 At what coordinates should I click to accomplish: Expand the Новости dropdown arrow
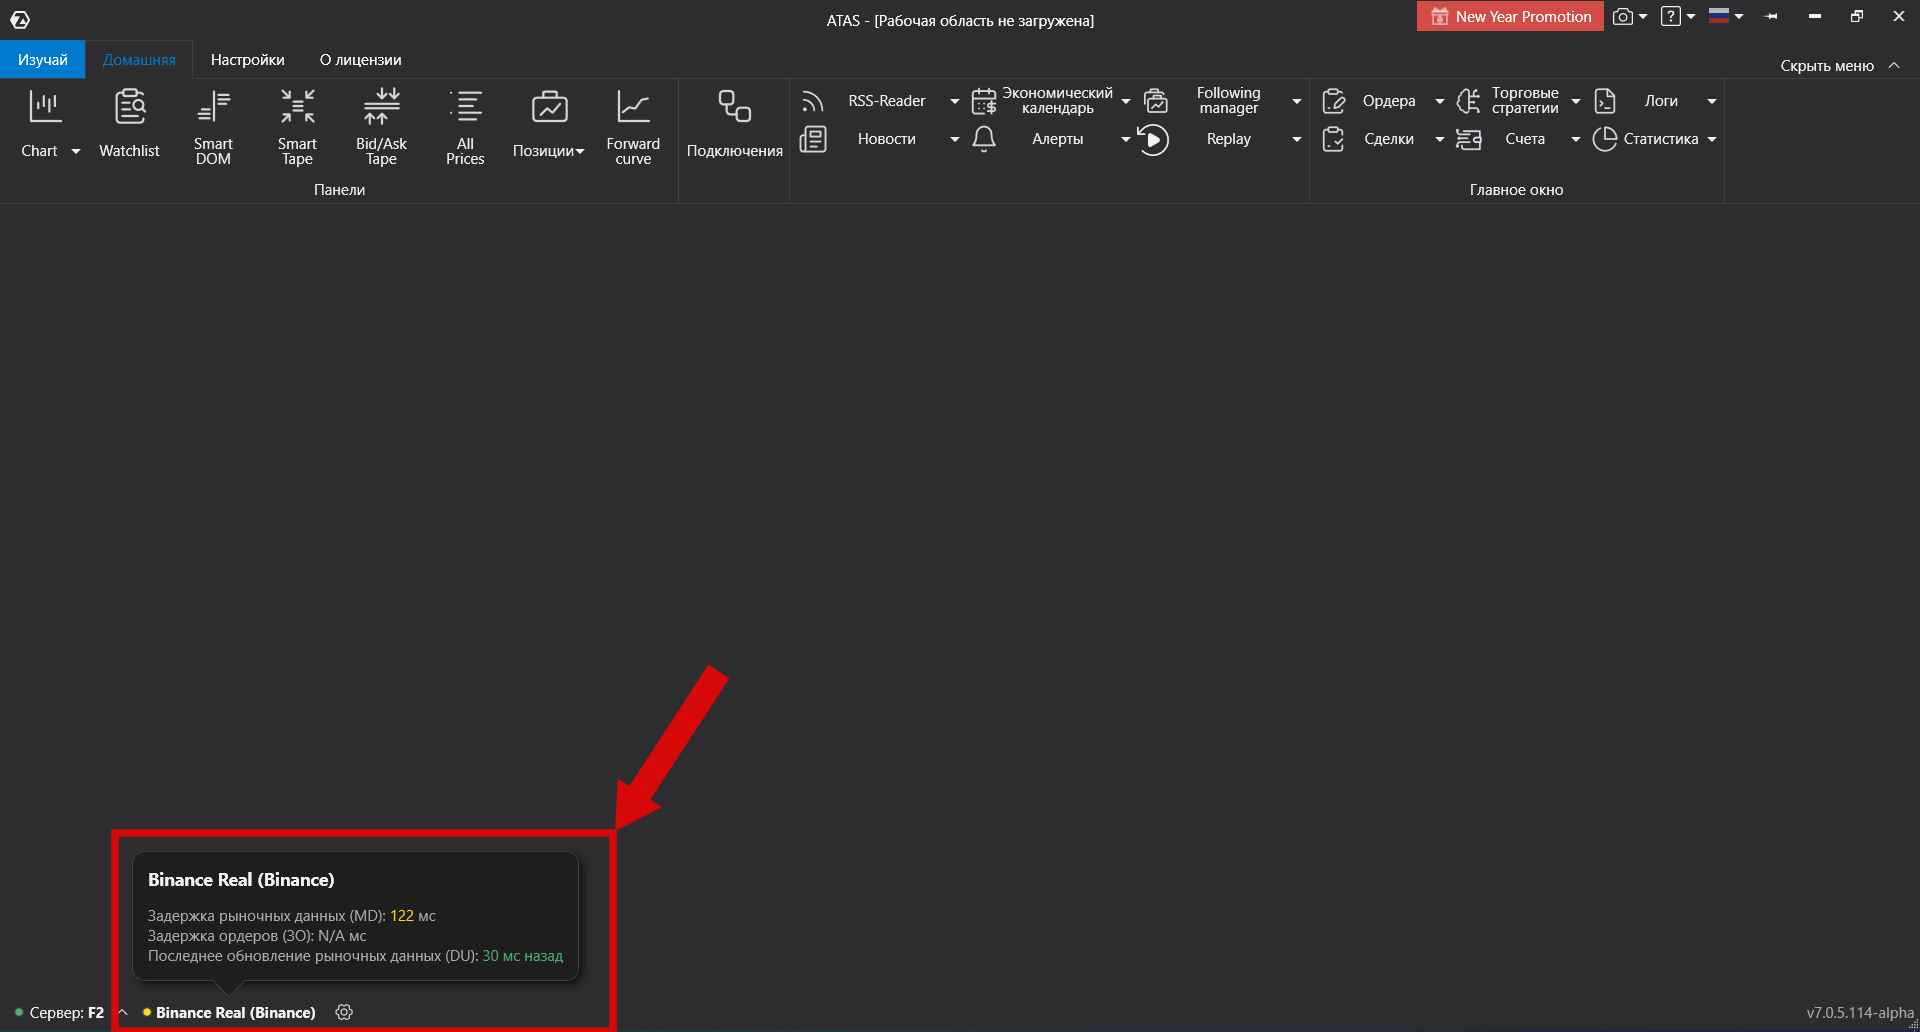coord(954,139)
